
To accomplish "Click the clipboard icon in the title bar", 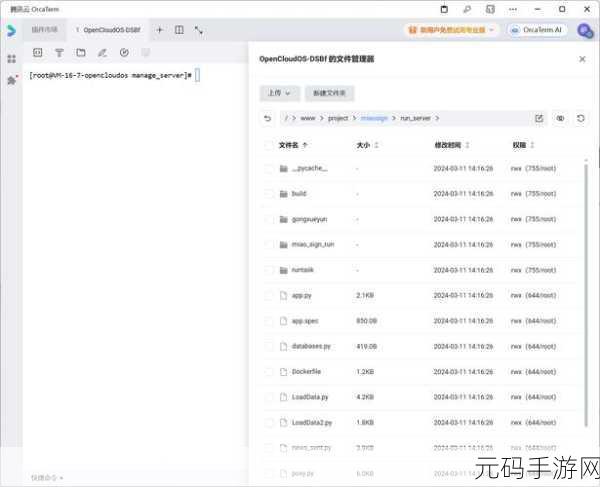I will [444, 9].
